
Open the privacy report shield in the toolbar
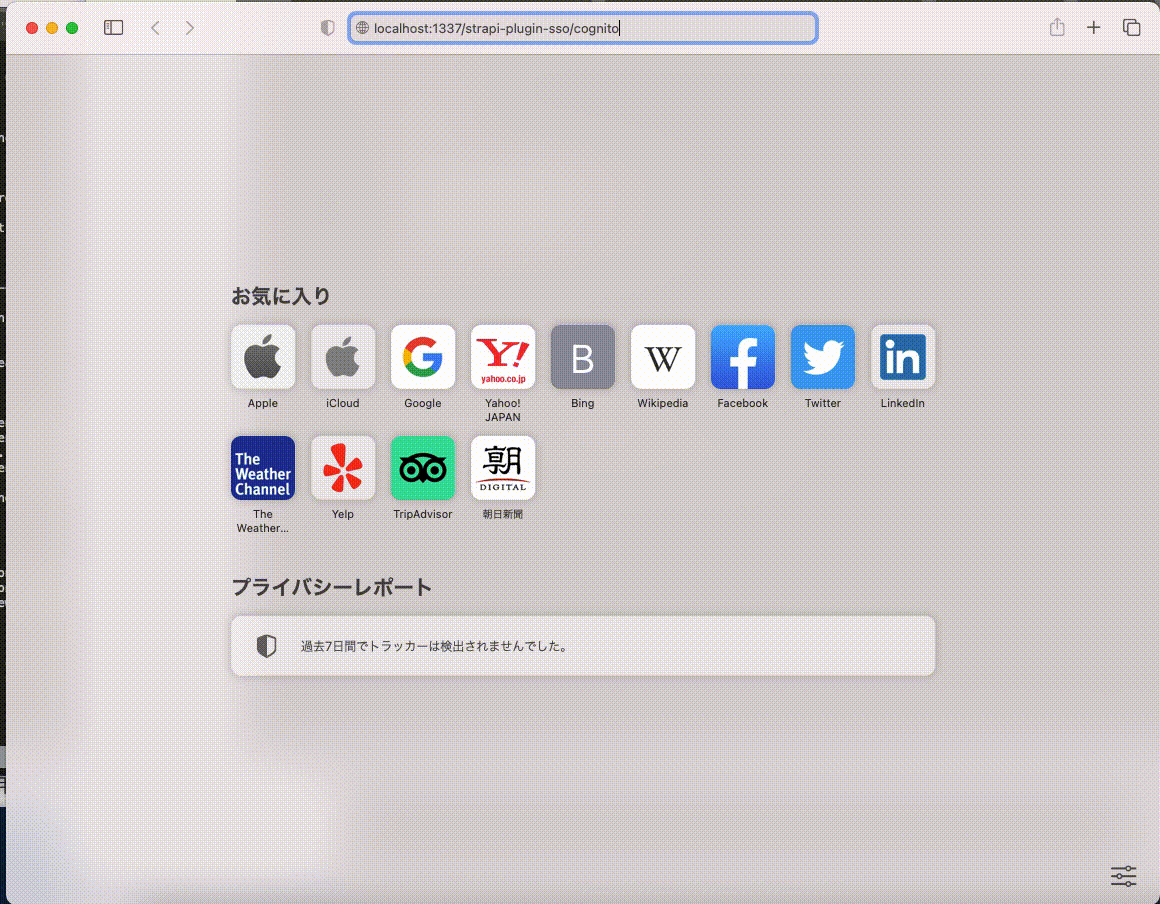[327, 28]
